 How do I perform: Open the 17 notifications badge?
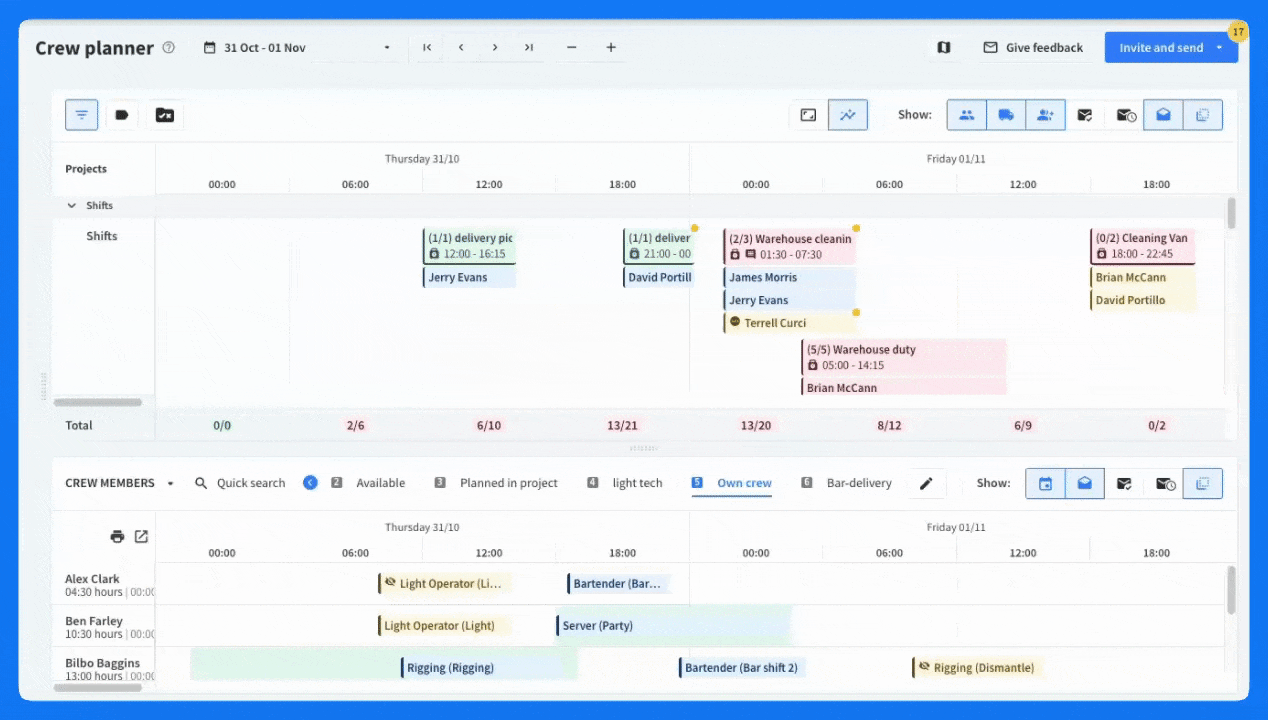[1237, 32]
